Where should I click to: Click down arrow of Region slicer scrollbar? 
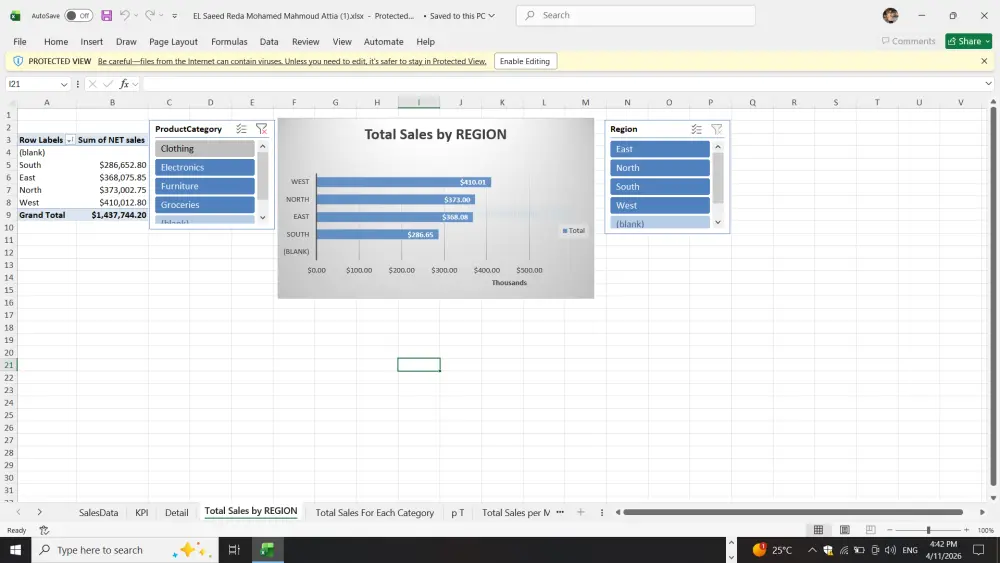pyautogui.click(x=717, y=223)
